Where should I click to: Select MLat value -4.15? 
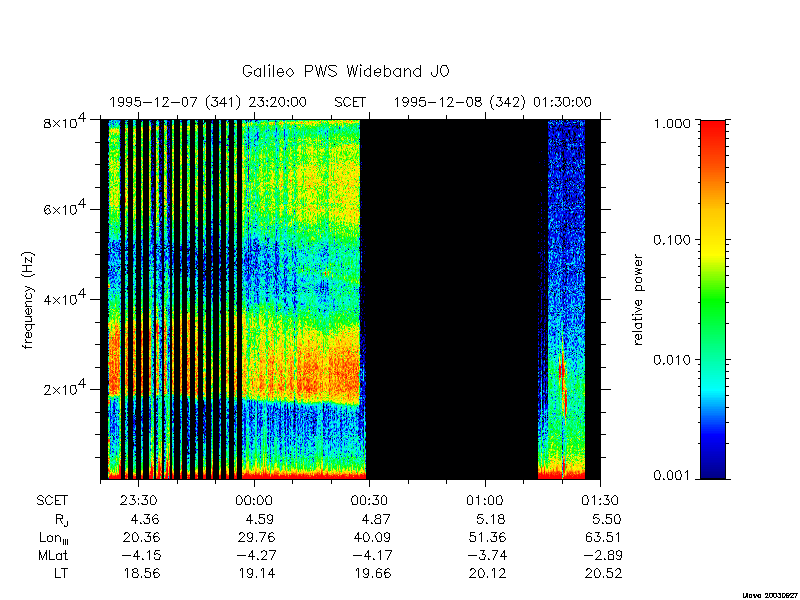coord(141,555)
